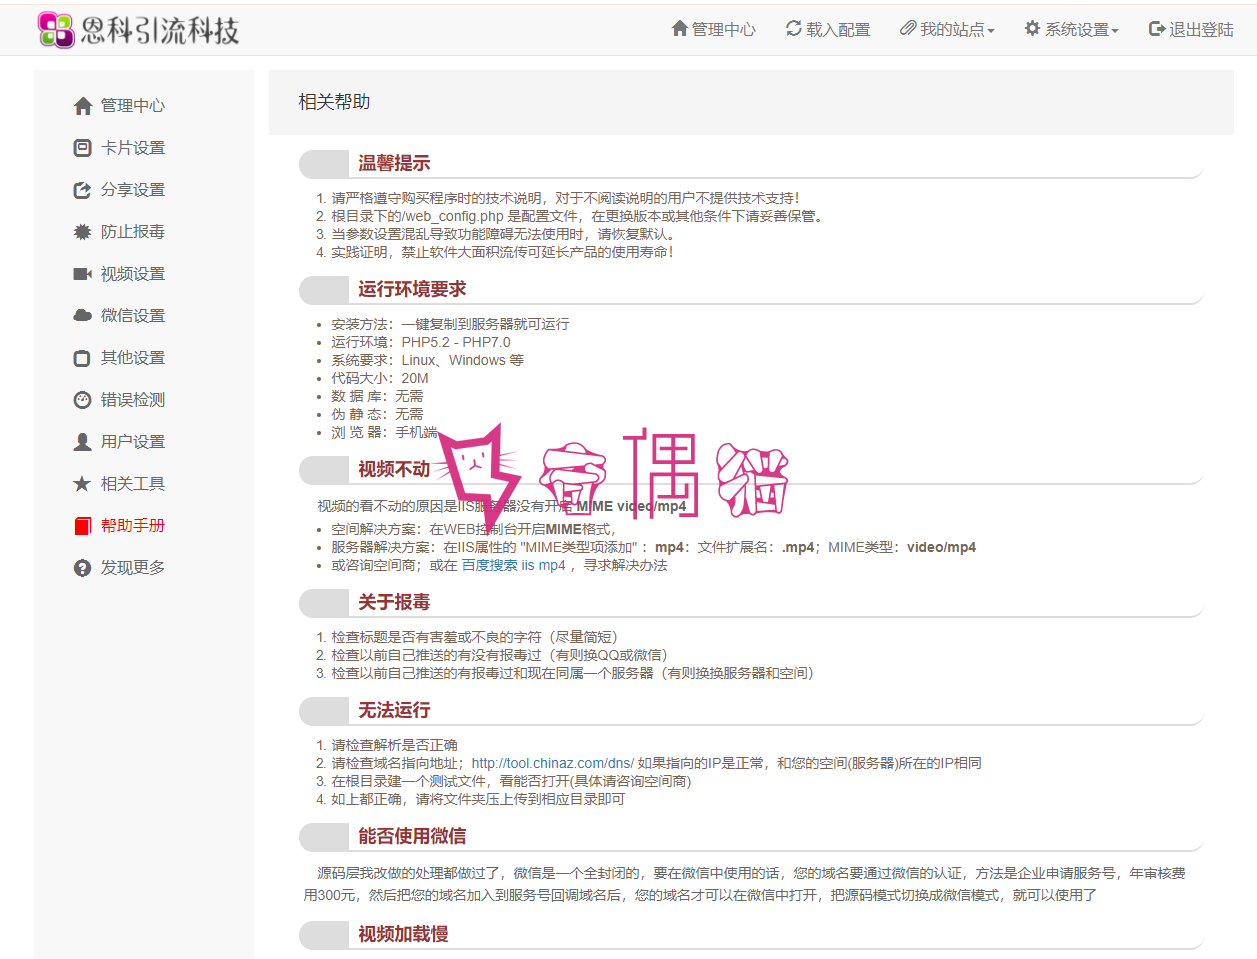Click the 能否使用微信 section heading

412,837
